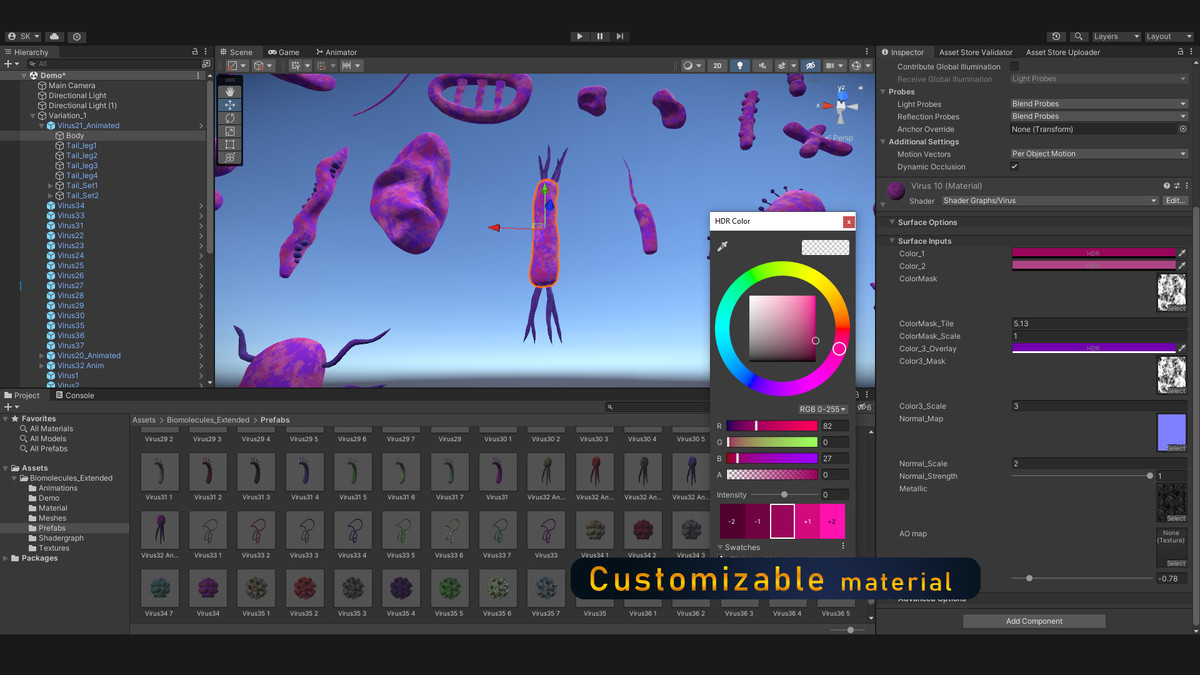The width and height of the screenshot is (1200, 675).
Task: Select the Move tool in Scene toolbar
Action: tap(230, 105)
